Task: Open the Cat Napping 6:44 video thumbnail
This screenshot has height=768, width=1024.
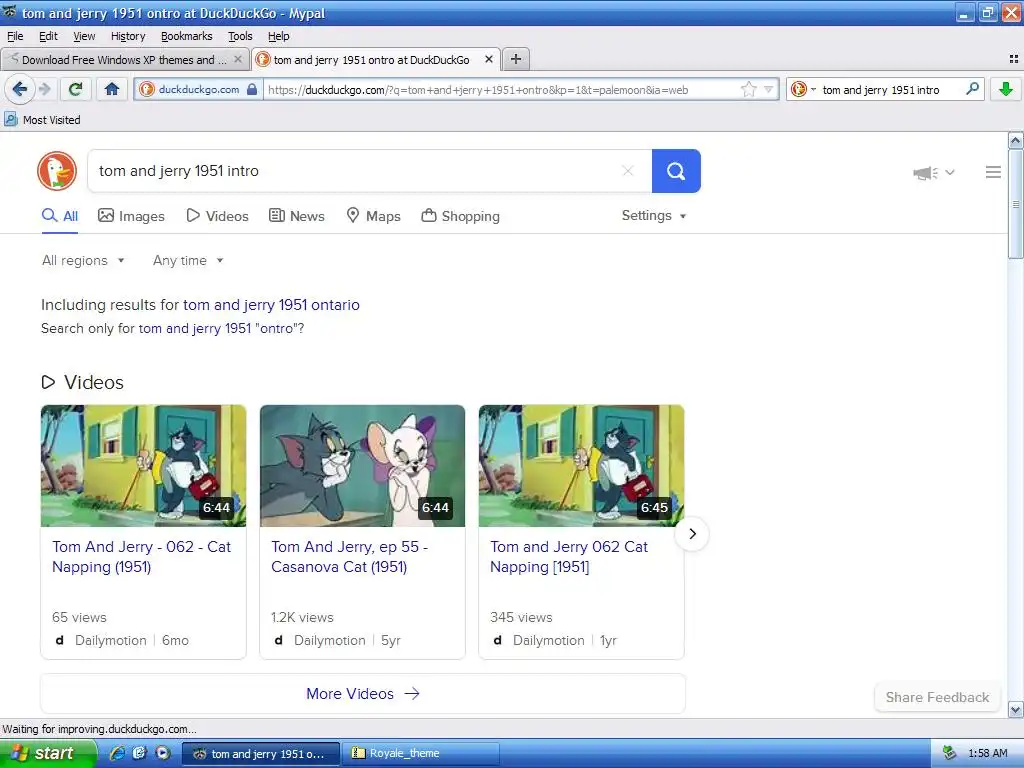Action: (144, 466)
